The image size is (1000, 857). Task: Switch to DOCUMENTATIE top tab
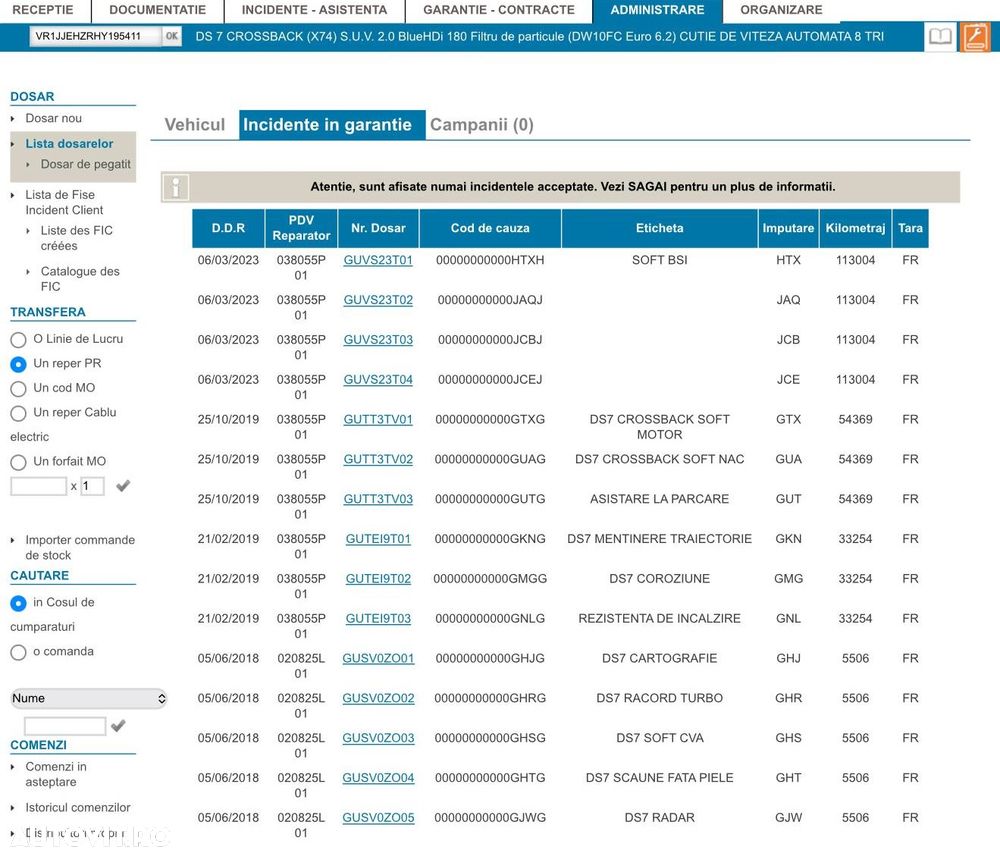[158, 10]
